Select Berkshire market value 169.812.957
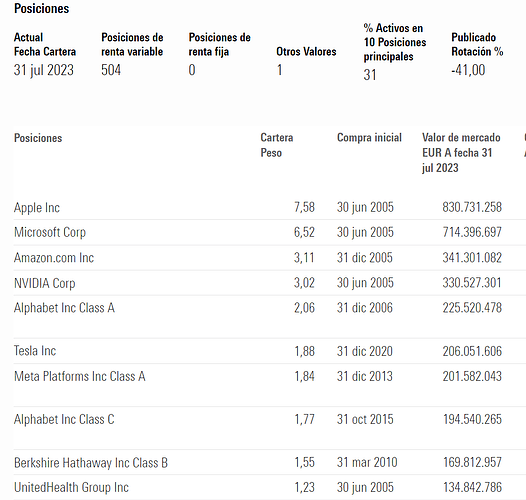This screenshot has width=526, height=500. tap(472, 462)
